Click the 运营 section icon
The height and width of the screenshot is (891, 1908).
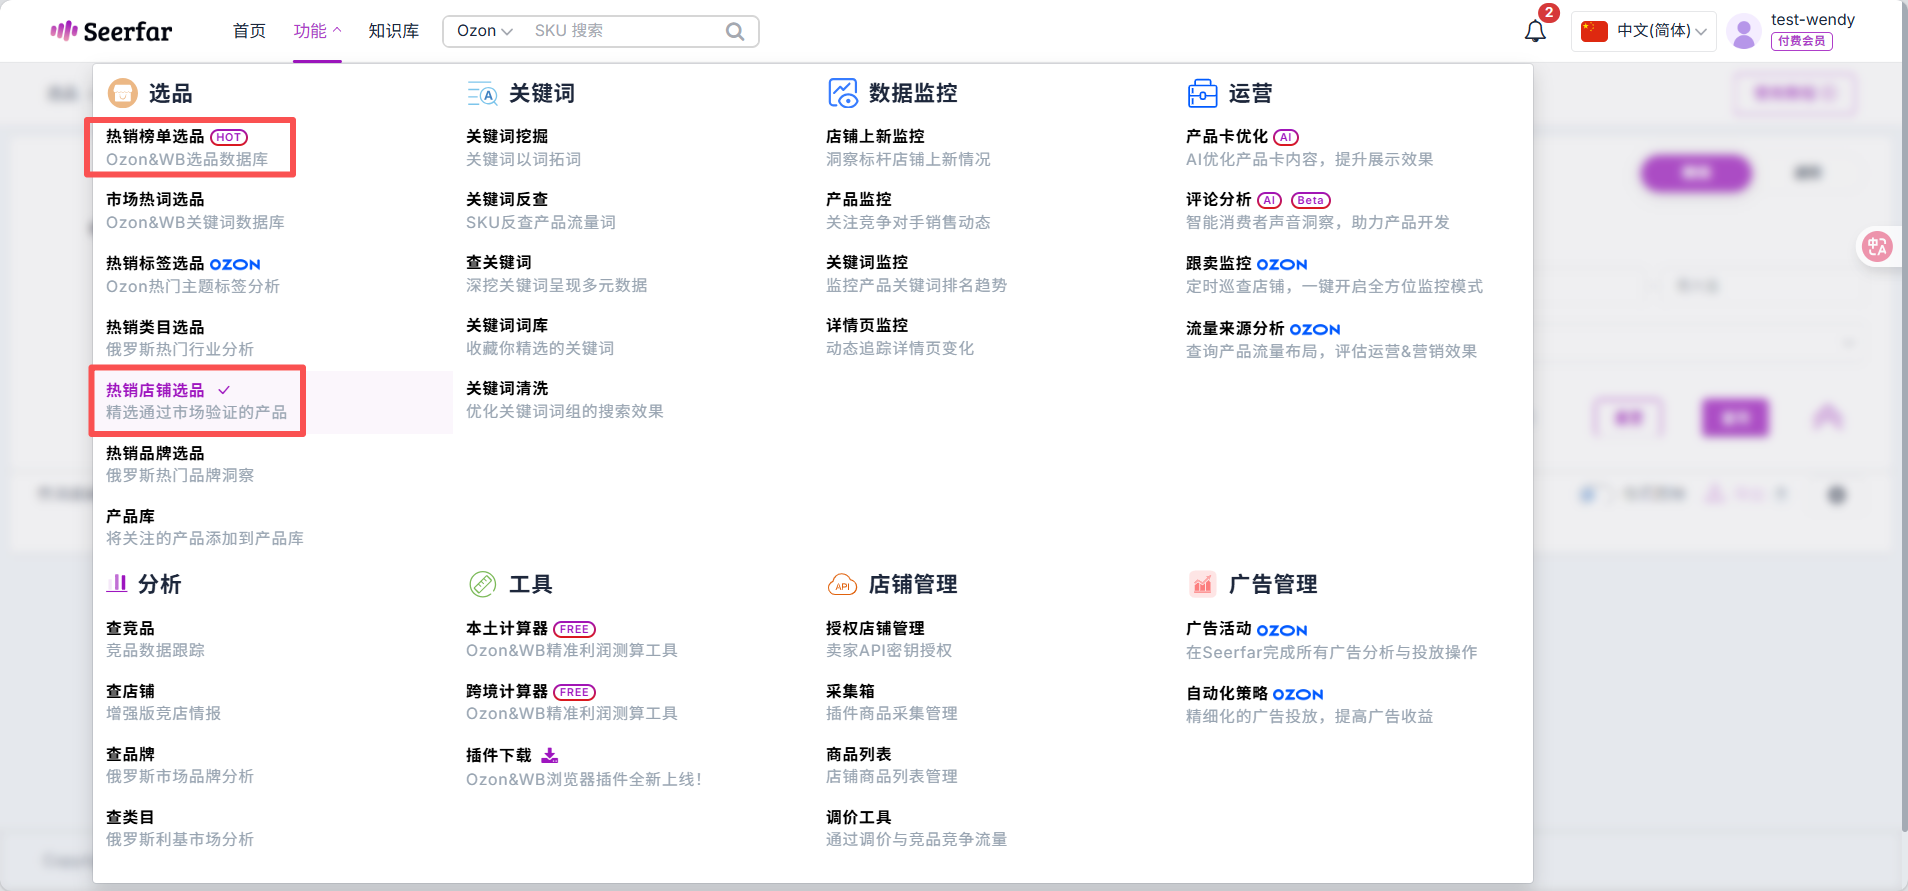coord(1202,93)
